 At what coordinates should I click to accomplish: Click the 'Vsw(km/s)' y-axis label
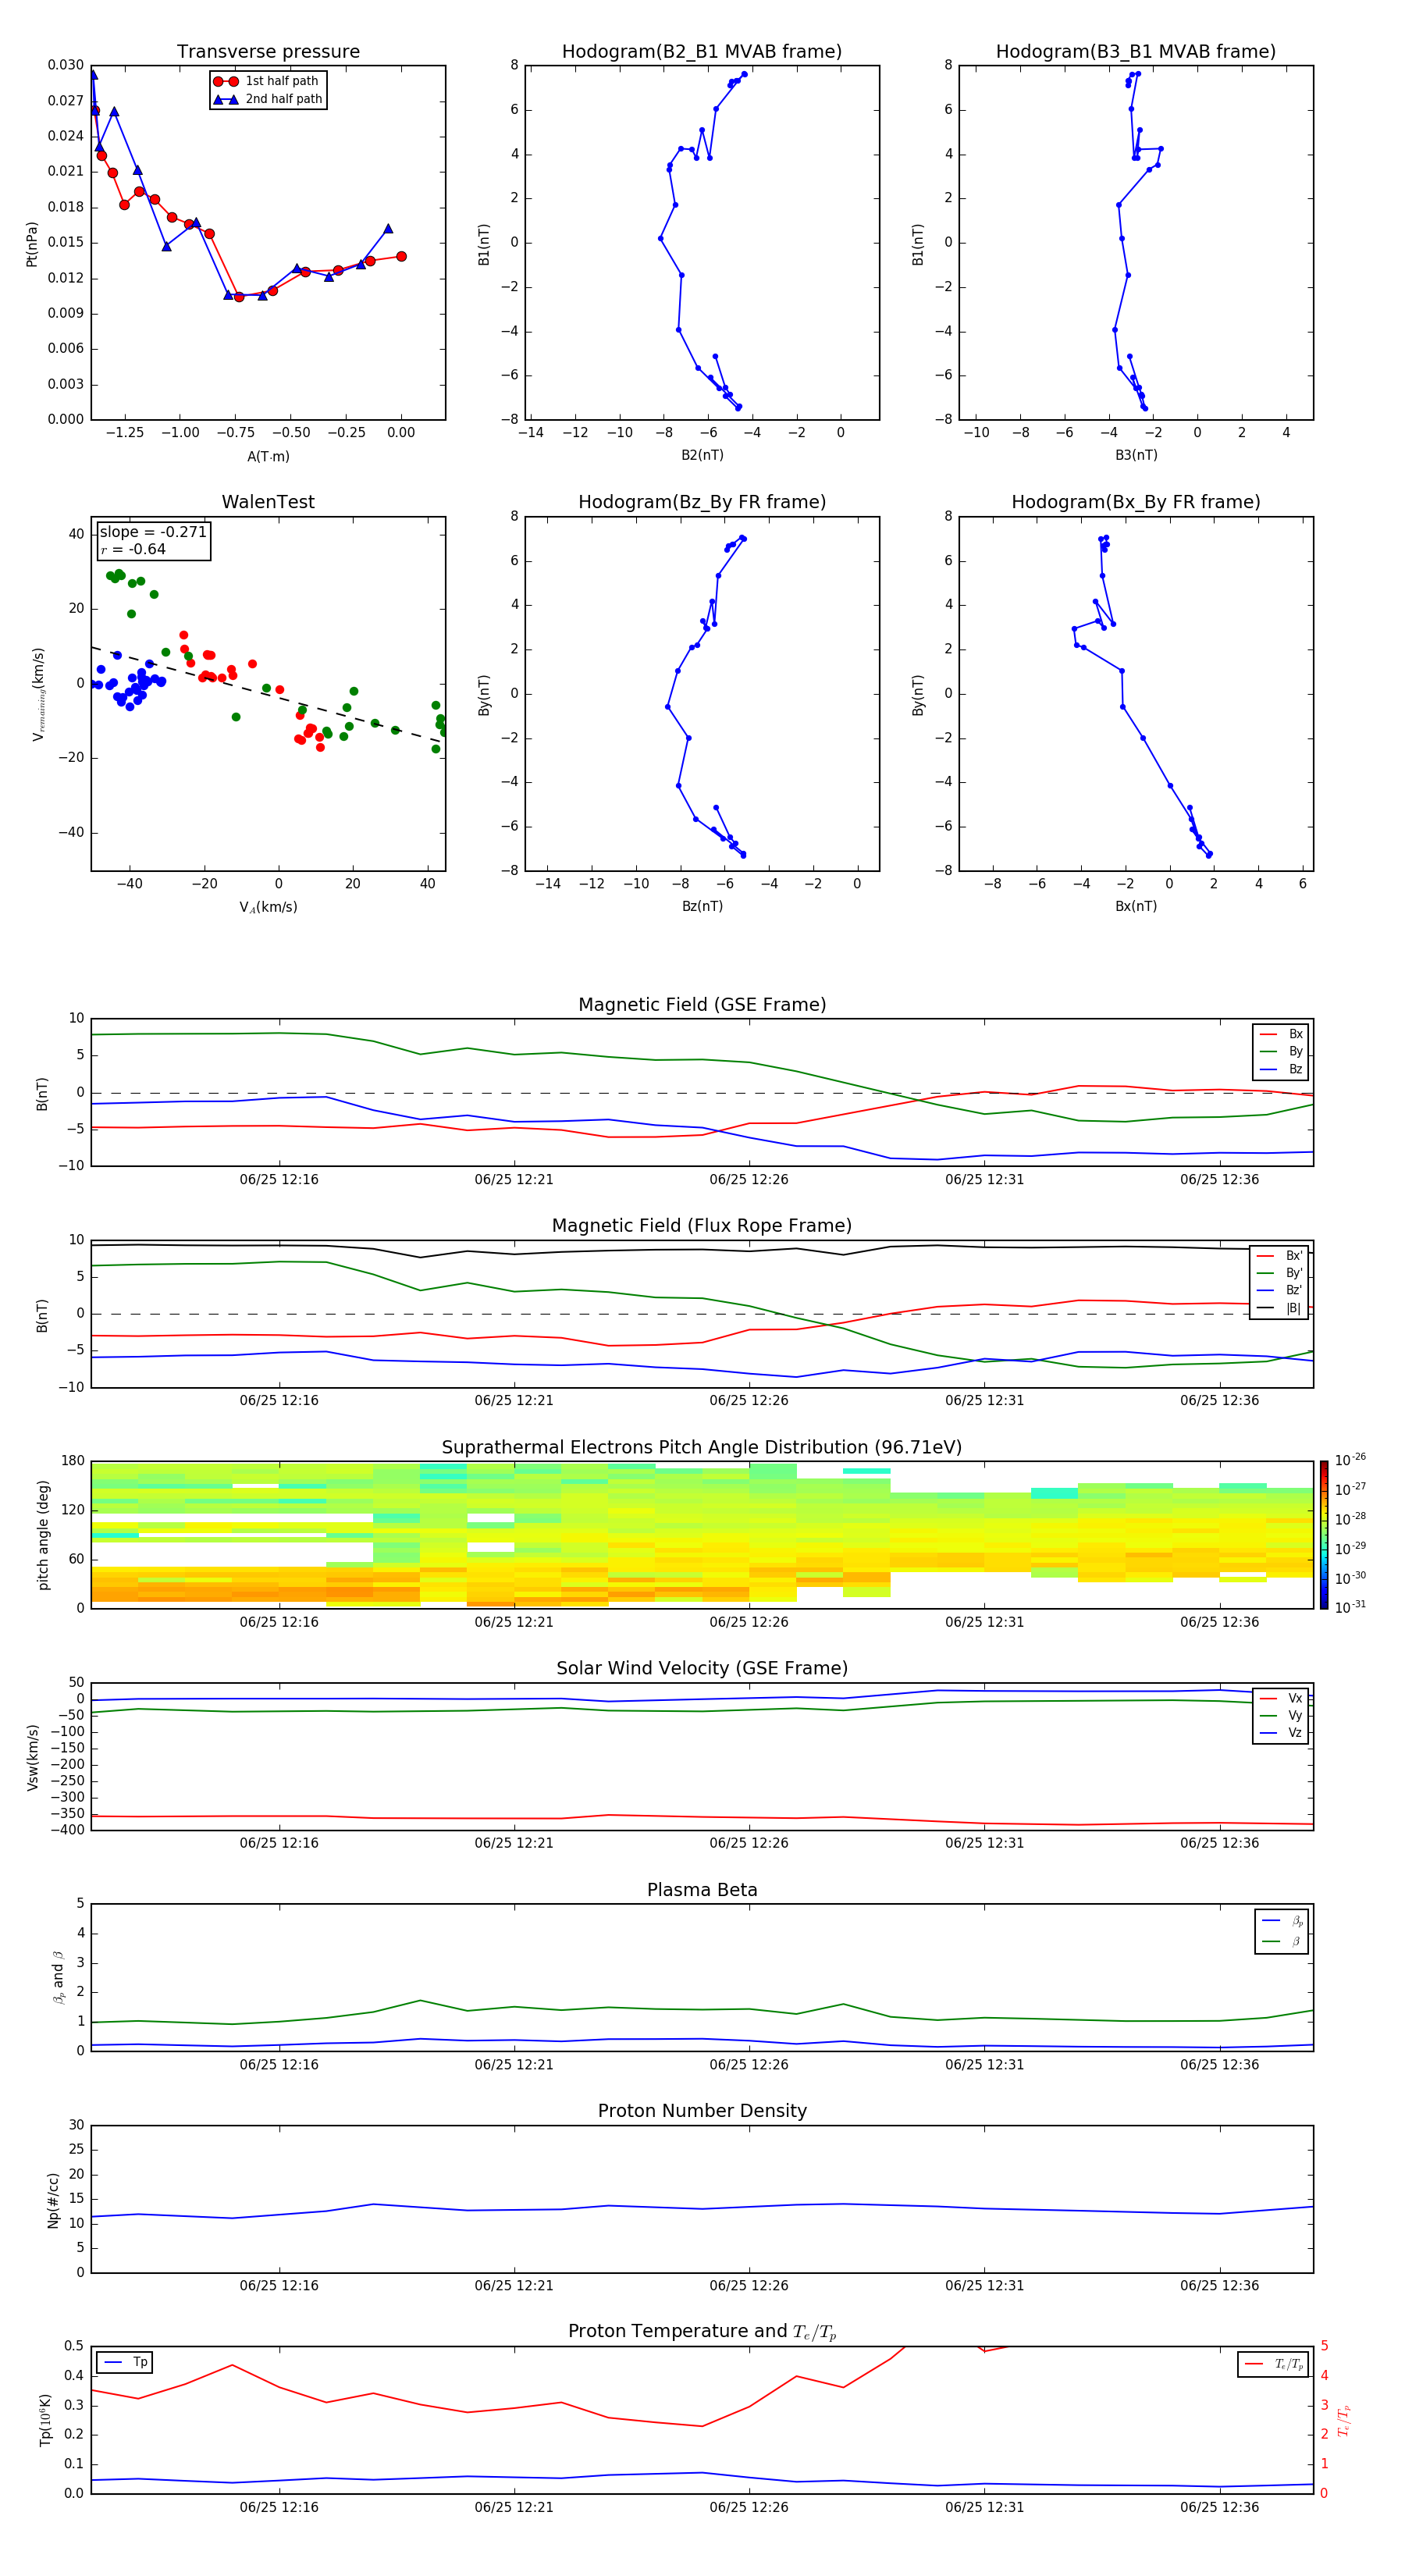point(32,1757)
